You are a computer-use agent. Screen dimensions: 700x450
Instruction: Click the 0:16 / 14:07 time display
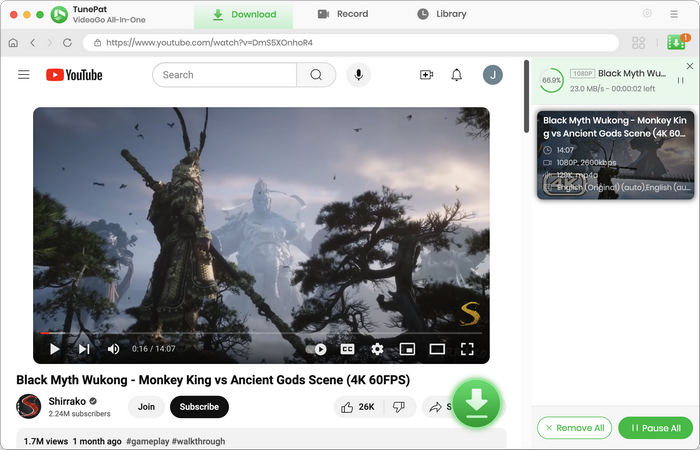154,349
